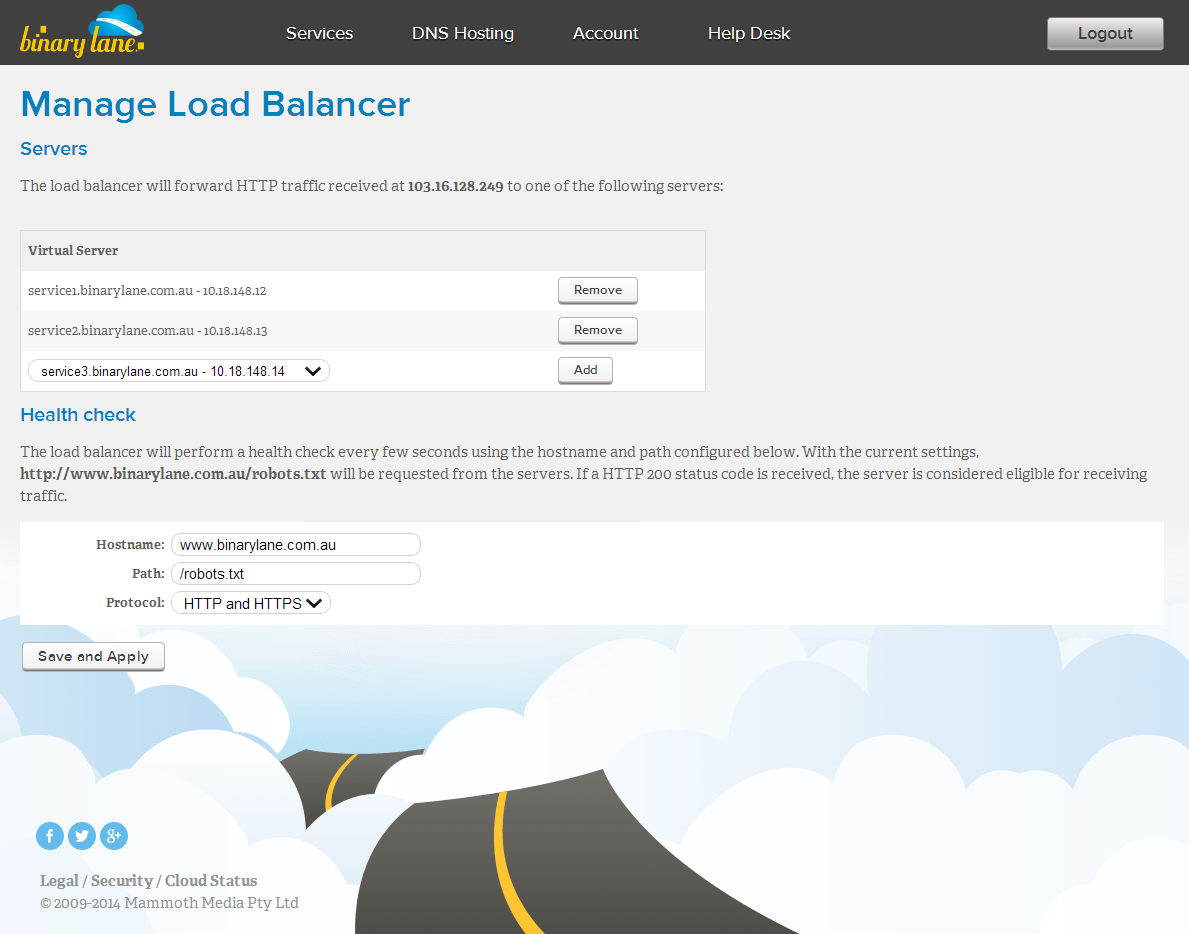Focus the Path input field
This screenshot has height=934, width=1189.
(x=296, y=574)
